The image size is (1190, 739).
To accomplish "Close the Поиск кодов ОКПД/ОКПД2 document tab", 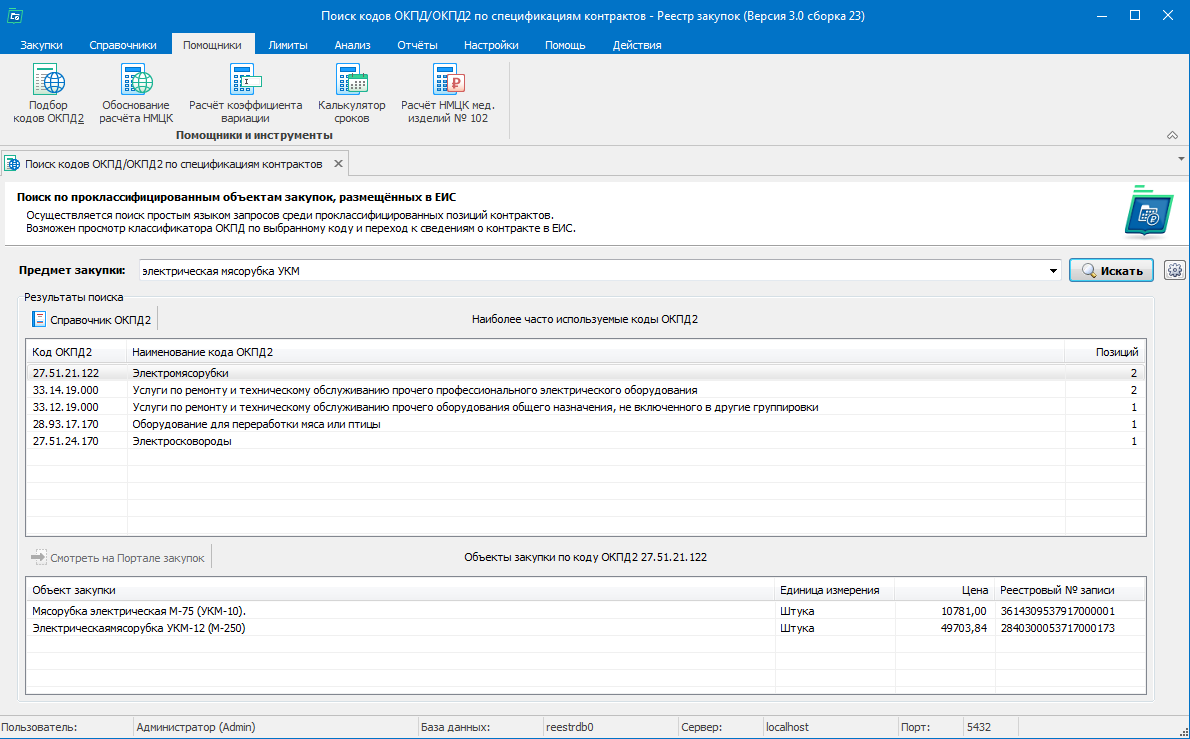I will point(338,164).
